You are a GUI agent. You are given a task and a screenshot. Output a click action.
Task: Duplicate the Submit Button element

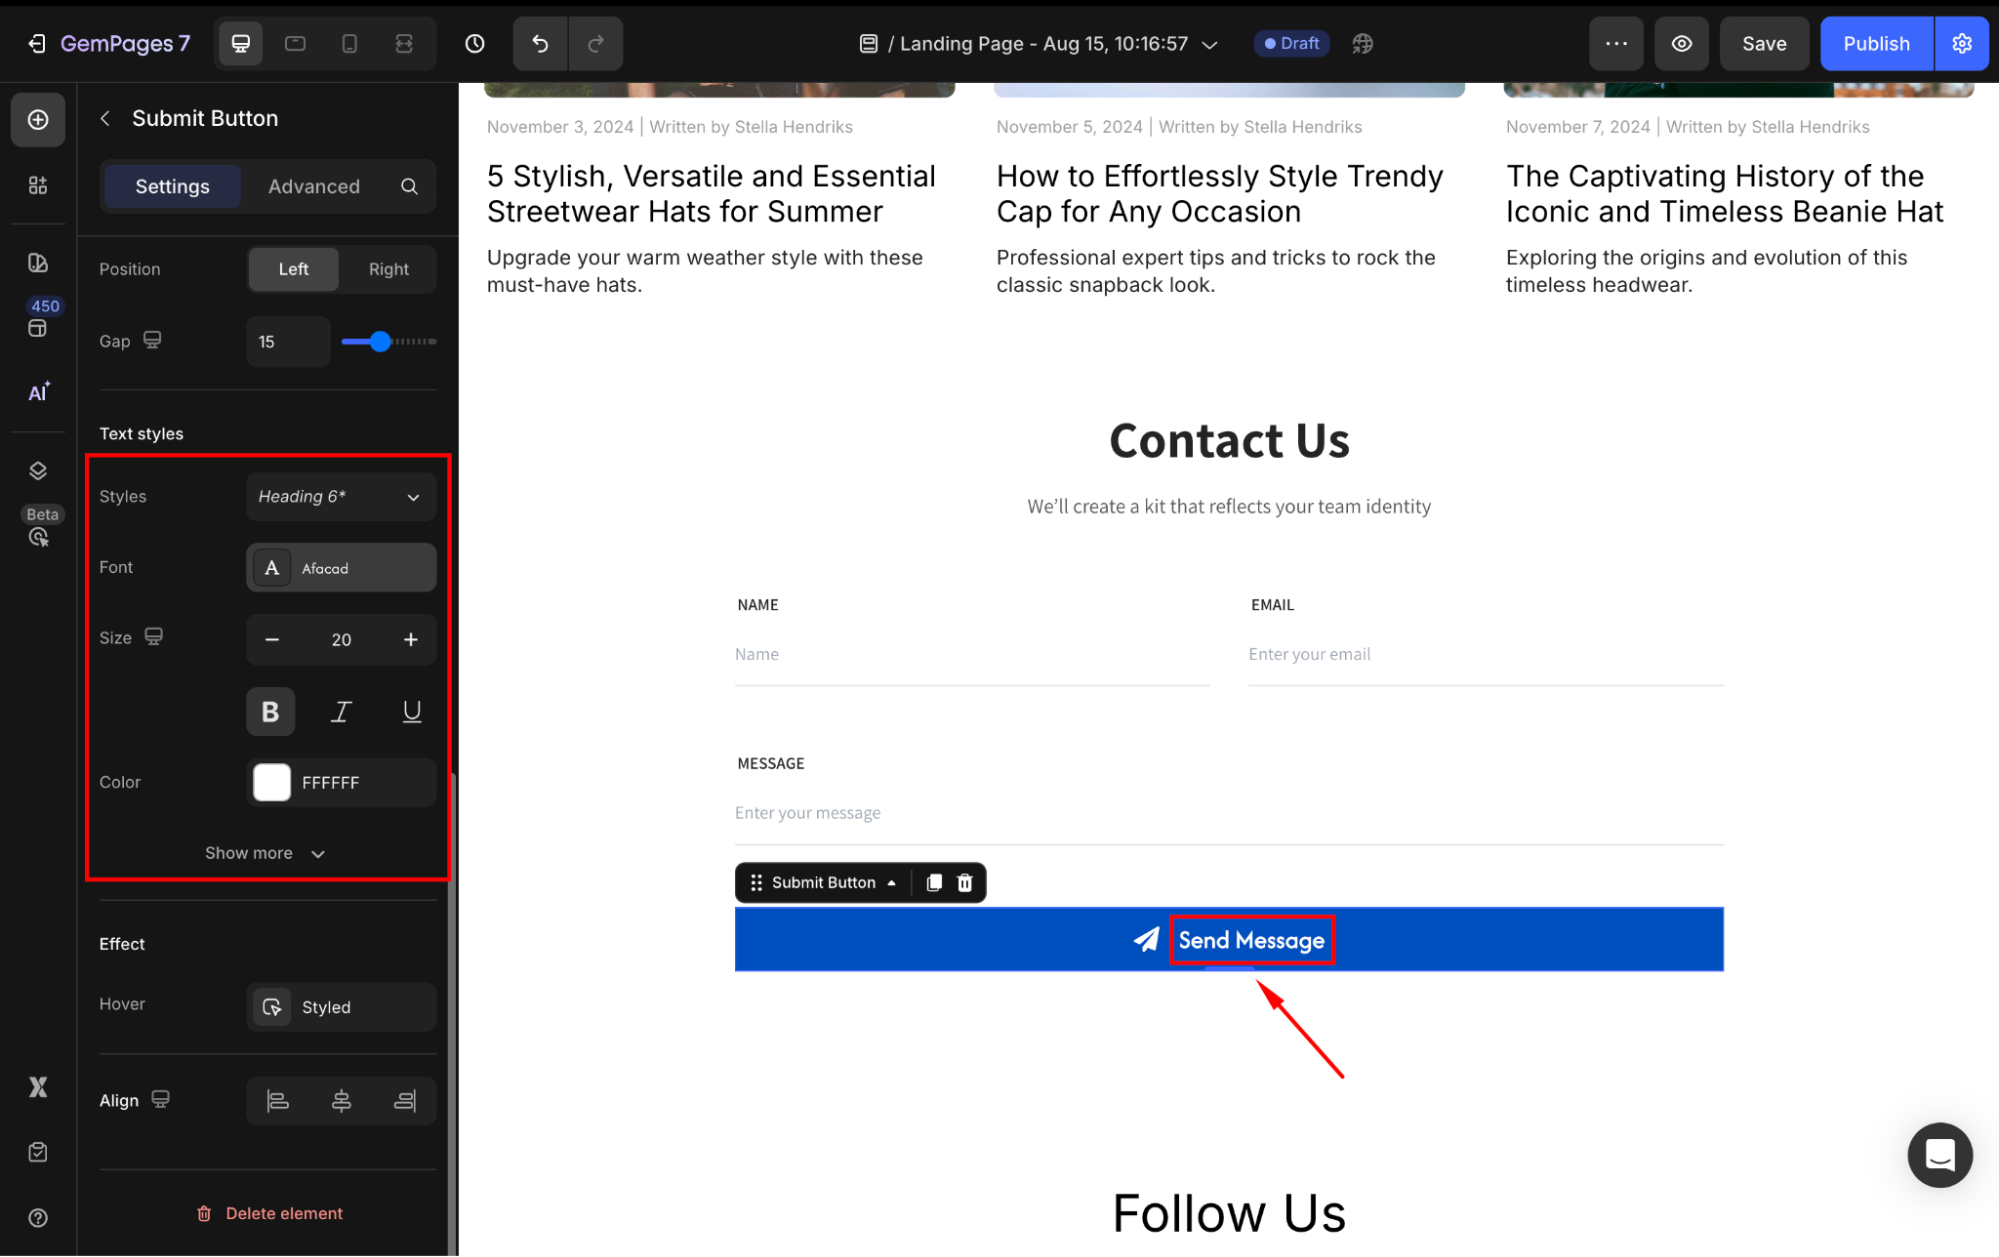(x=934, y=882)
